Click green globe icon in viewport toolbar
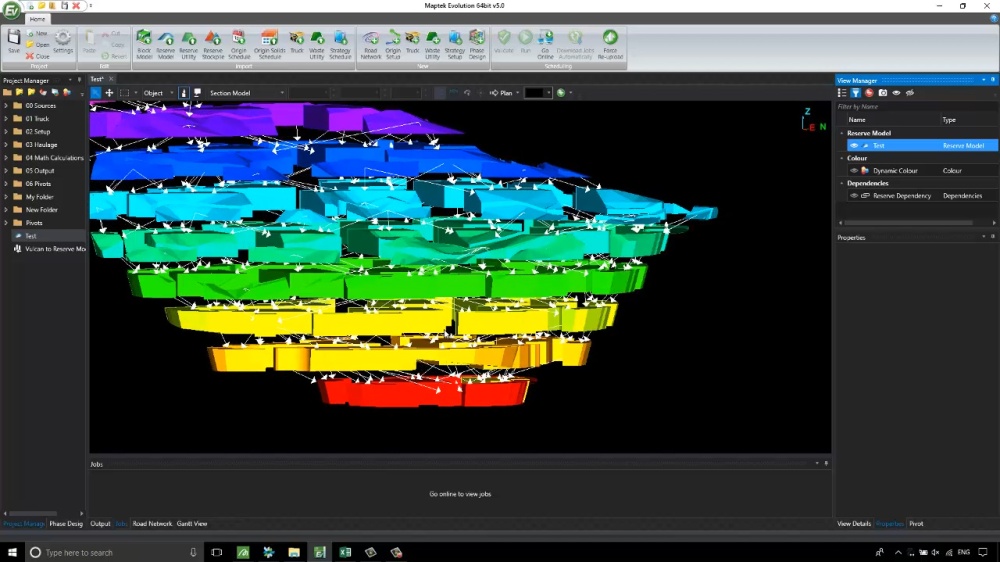This screenshot has width=1000, height=562. pyautogui.click(x=561, y=93)
